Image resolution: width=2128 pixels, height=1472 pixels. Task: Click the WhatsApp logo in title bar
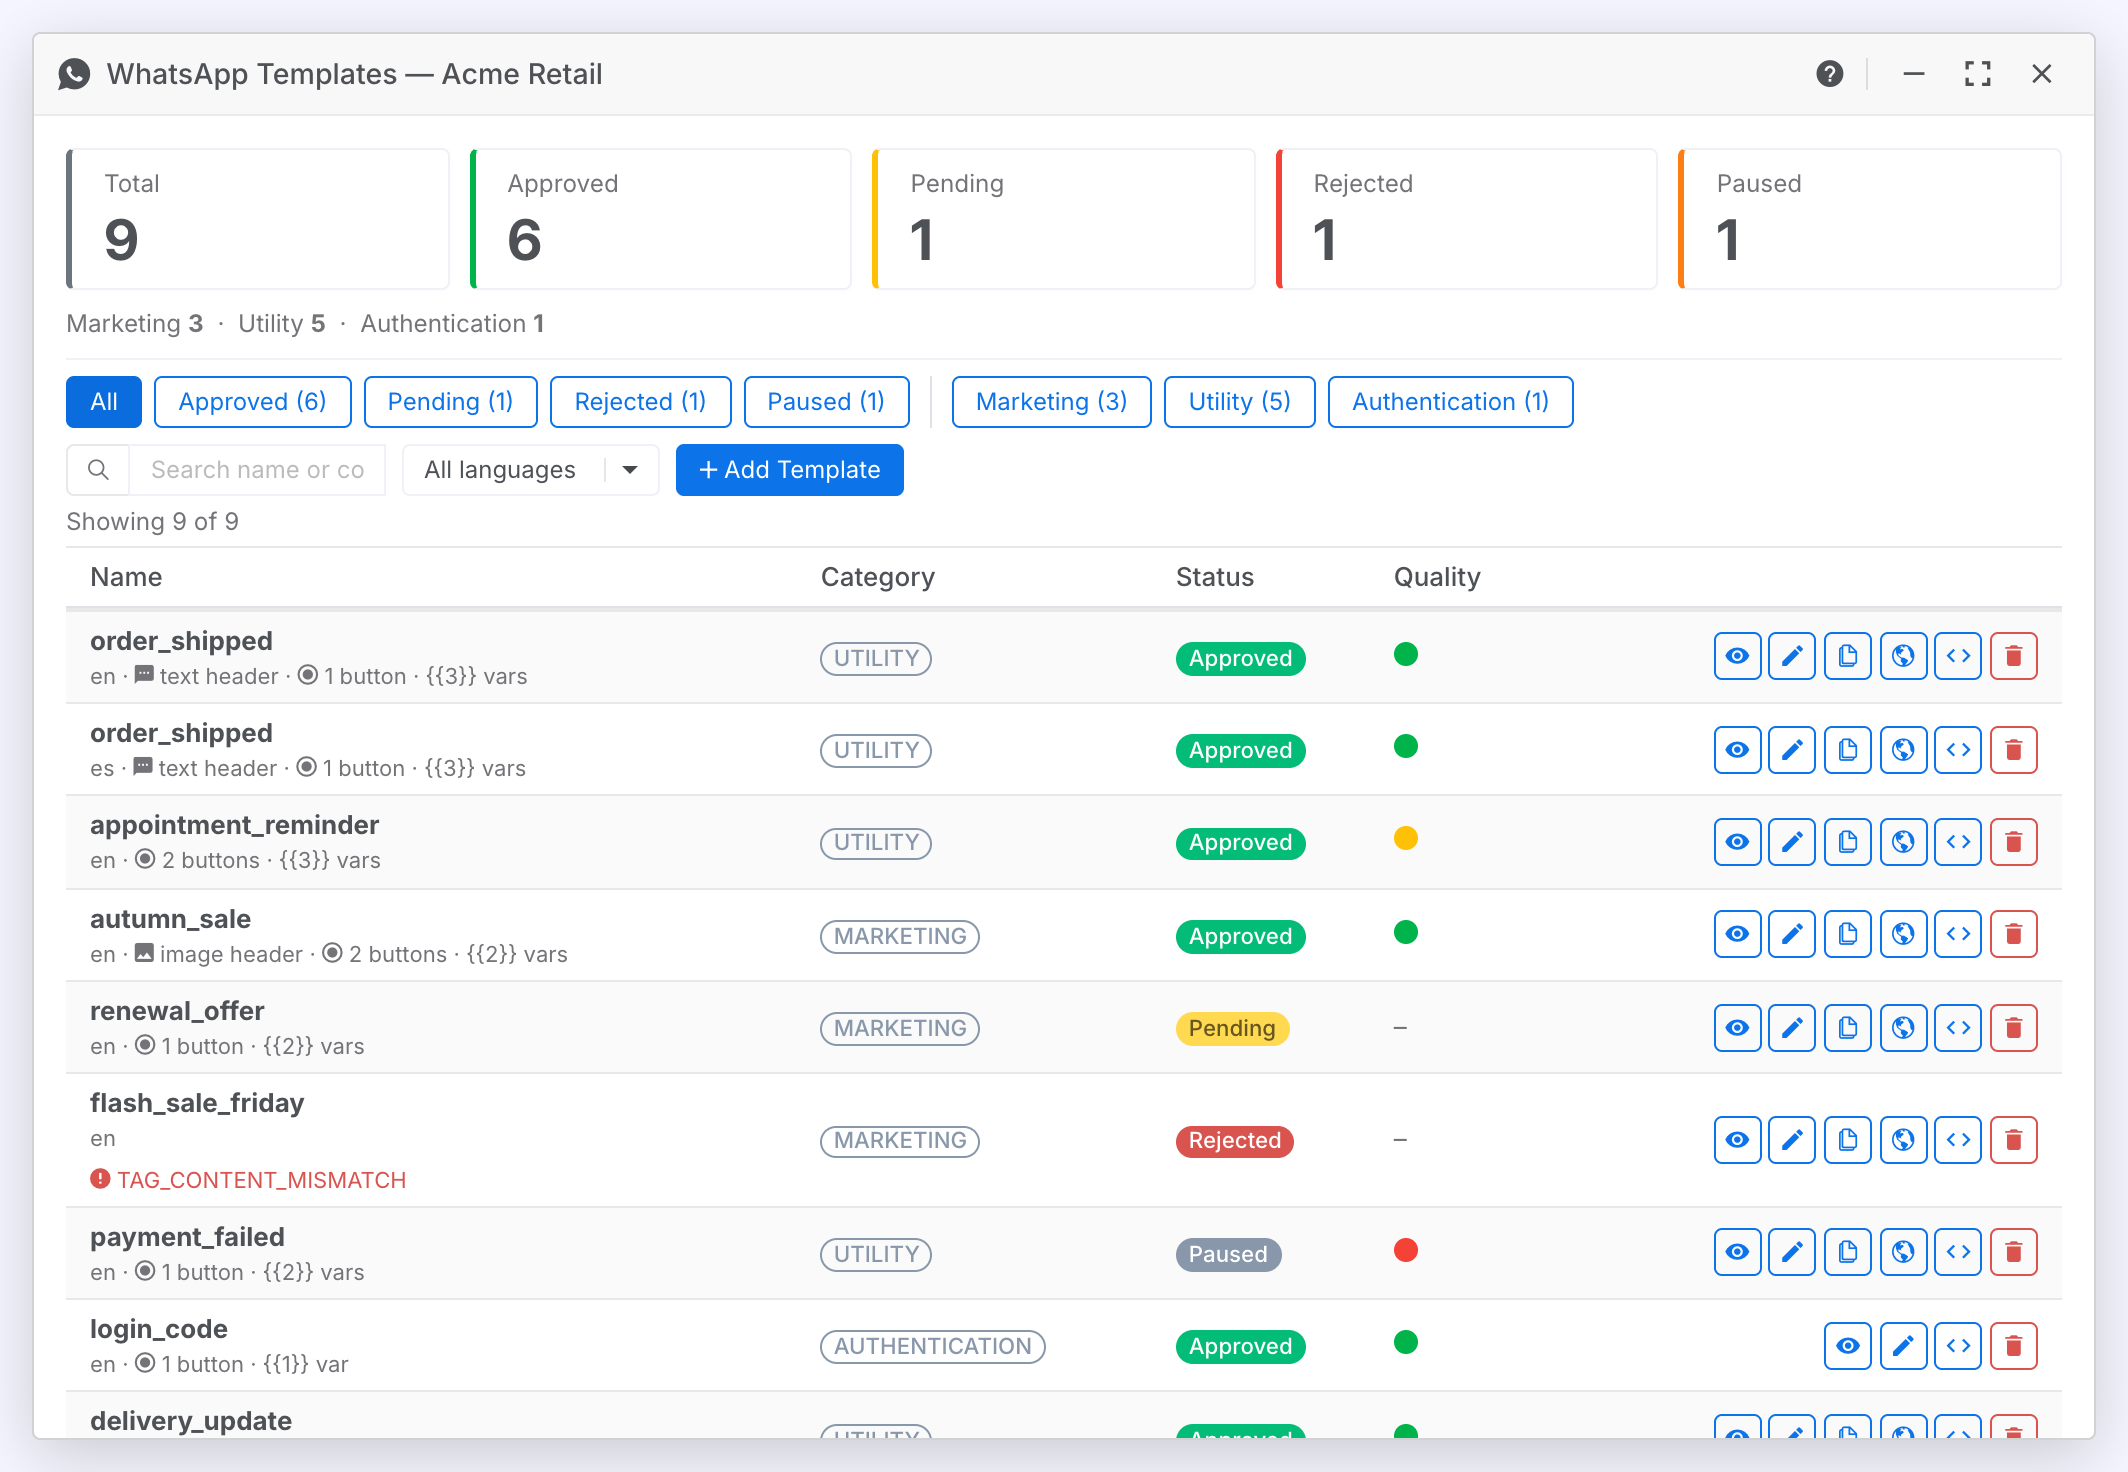pos(74,74)
